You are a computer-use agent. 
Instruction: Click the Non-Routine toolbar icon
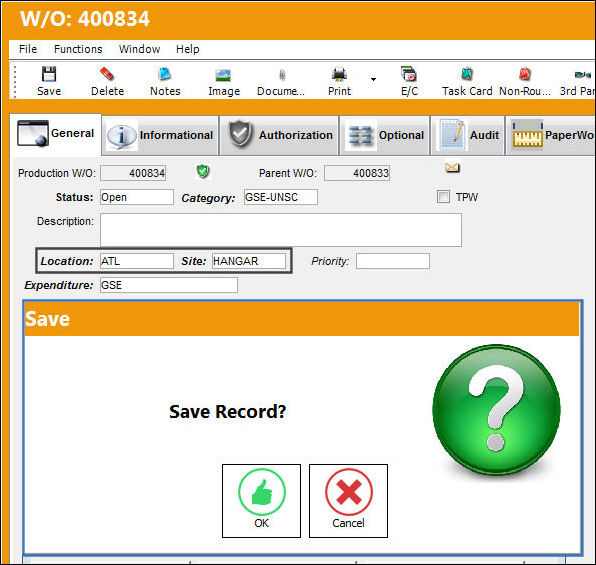click(525, 81)
